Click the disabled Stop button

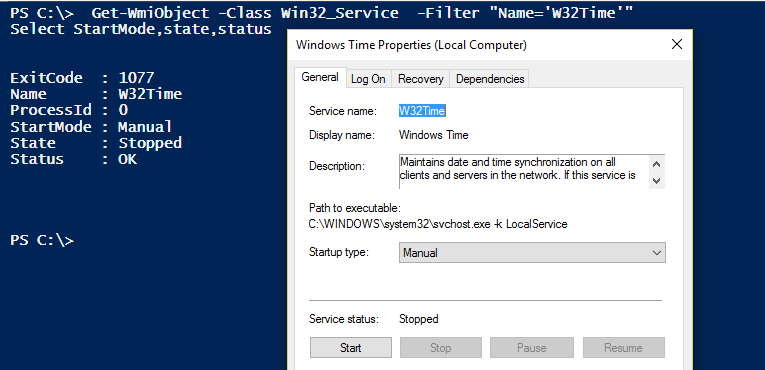441,348
